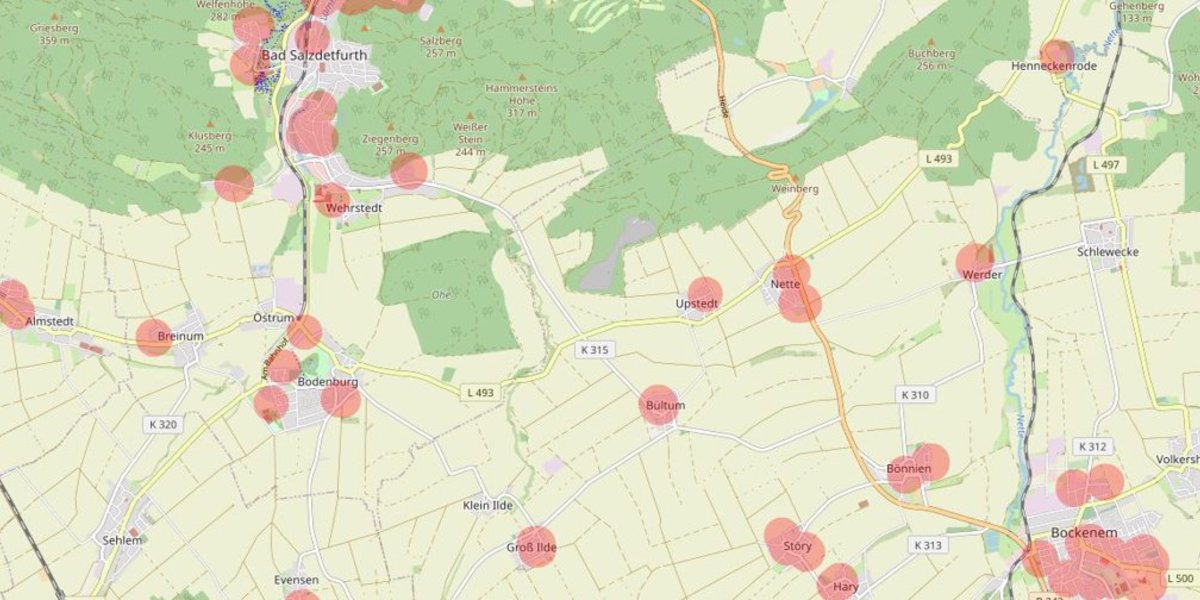Click the red marker at Östrum
The width and height of the screenshot is (1200, 600).
(x=304, y=332)
